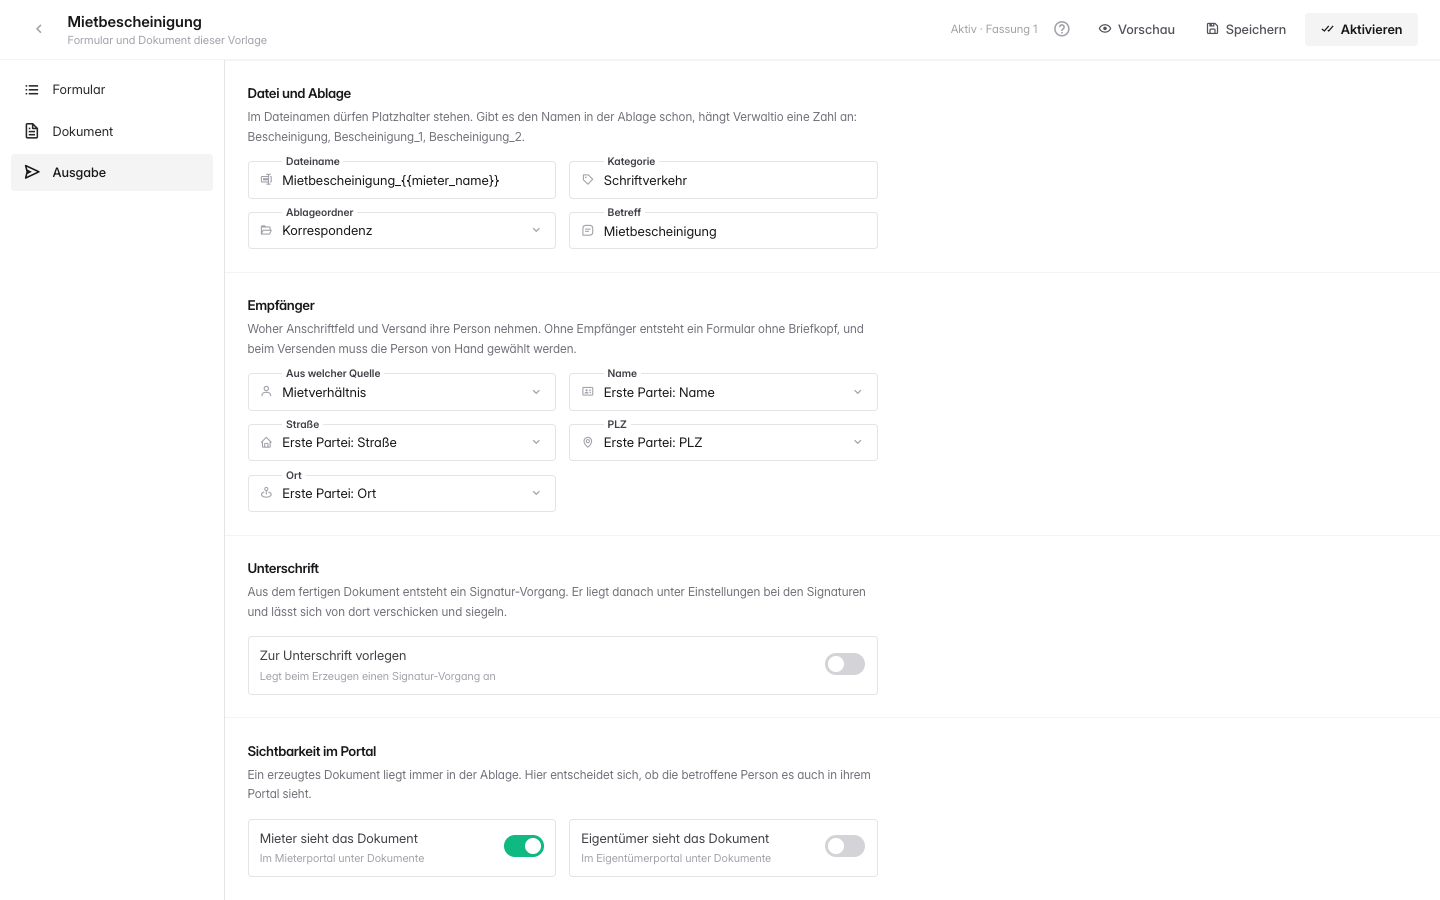Click the Betreff field containing Mietbescheinigung
Viewport: 1440px width, 900px height.
(x=723, y=231)
